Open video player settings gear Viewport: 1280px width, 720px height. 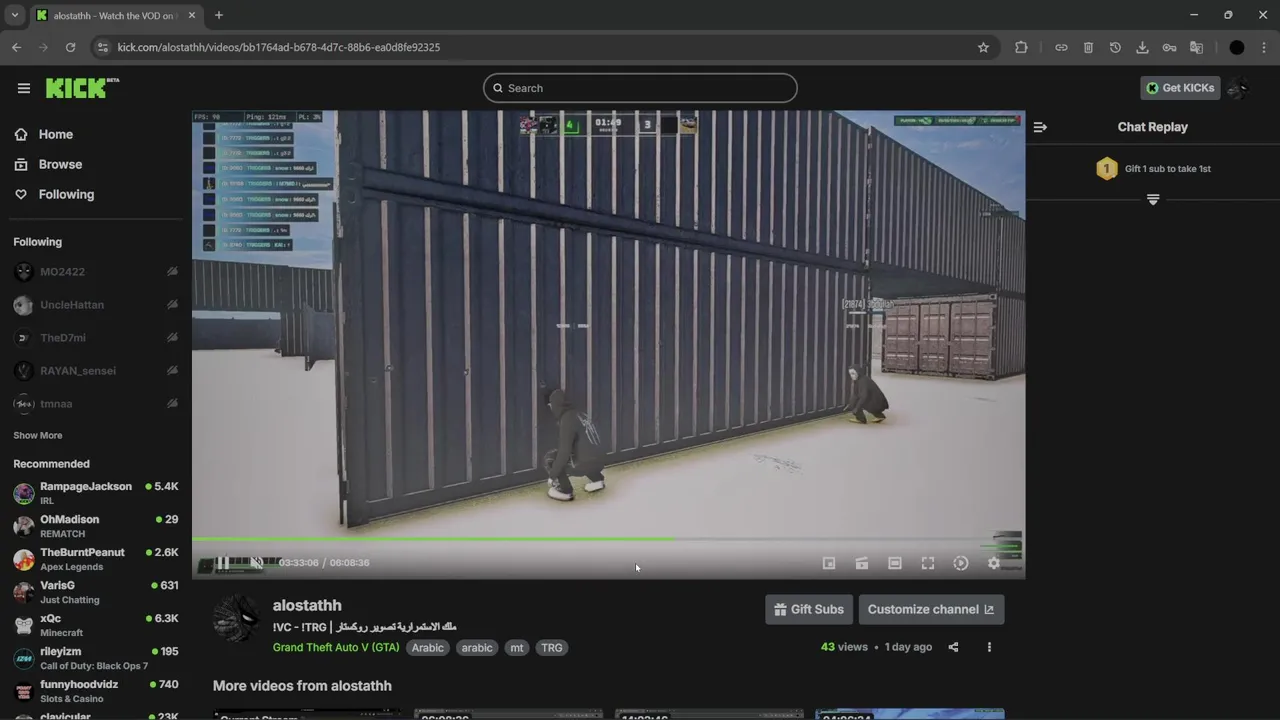click(994, 563)
